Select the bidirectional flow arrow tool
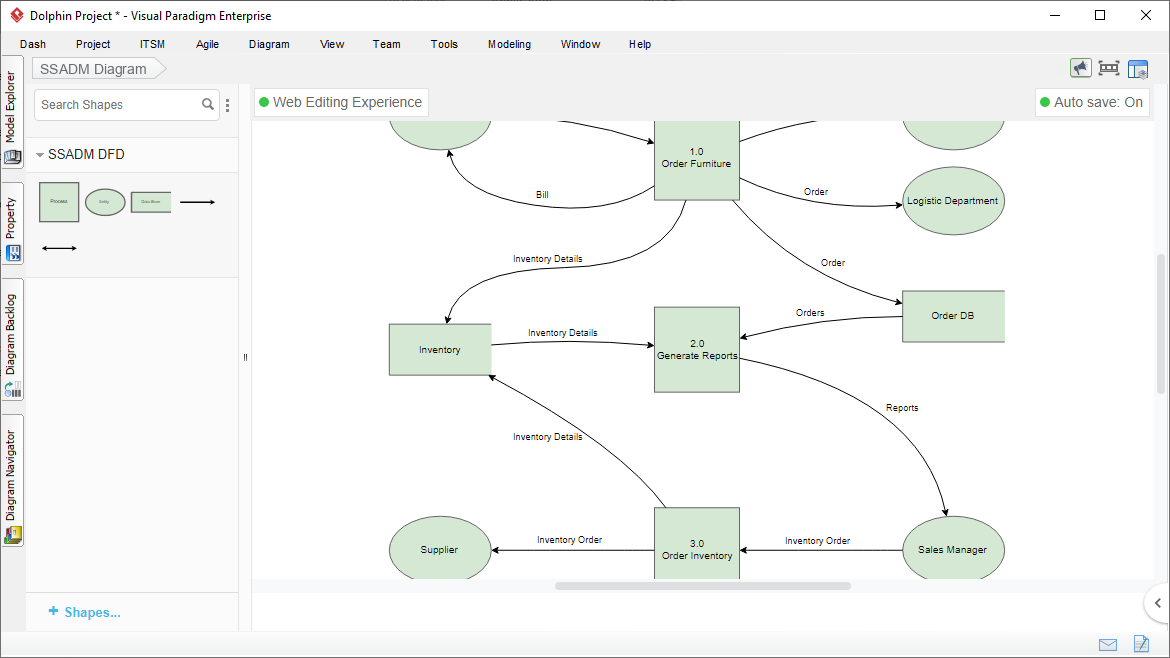This screenshot has height=658, width=1170. 58,247
